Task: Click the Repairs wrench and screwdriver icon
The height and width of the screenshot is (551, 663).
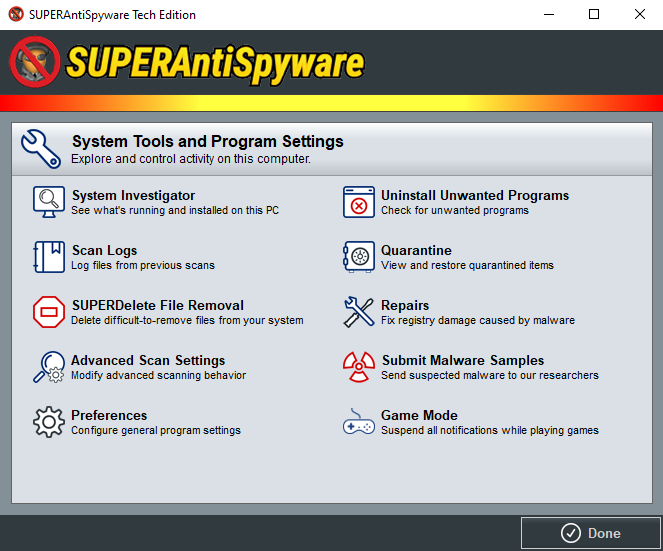Action: pos(359,312)
